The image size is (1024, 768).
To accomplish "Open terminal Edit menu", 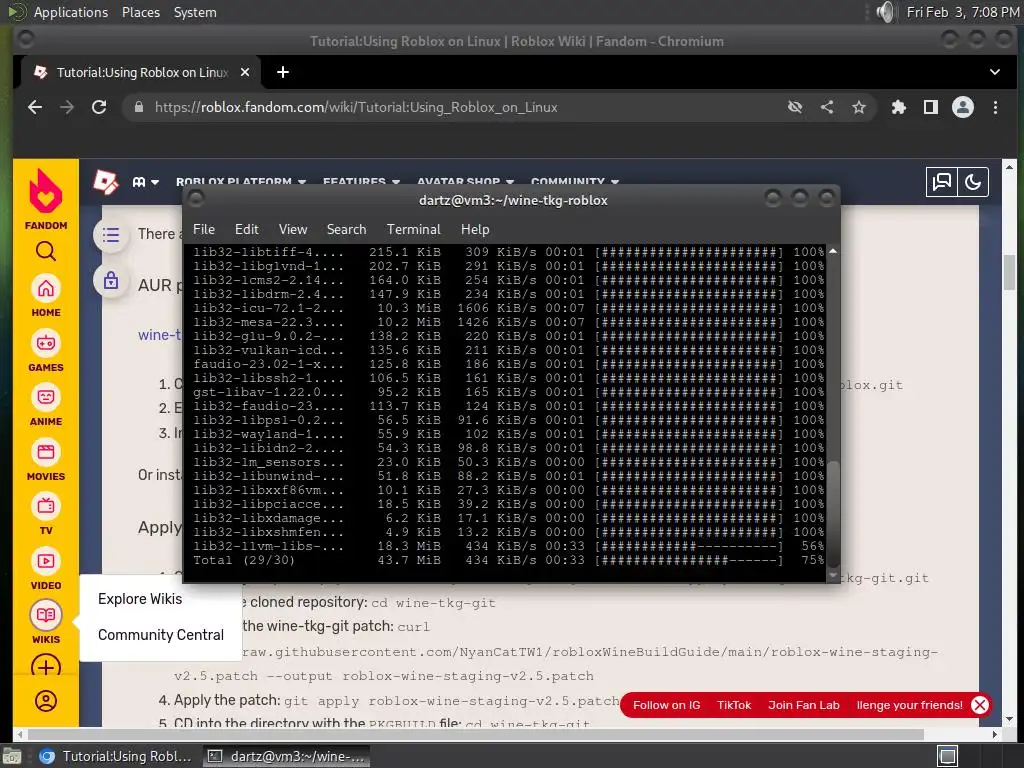I will (x=247, y=229).
